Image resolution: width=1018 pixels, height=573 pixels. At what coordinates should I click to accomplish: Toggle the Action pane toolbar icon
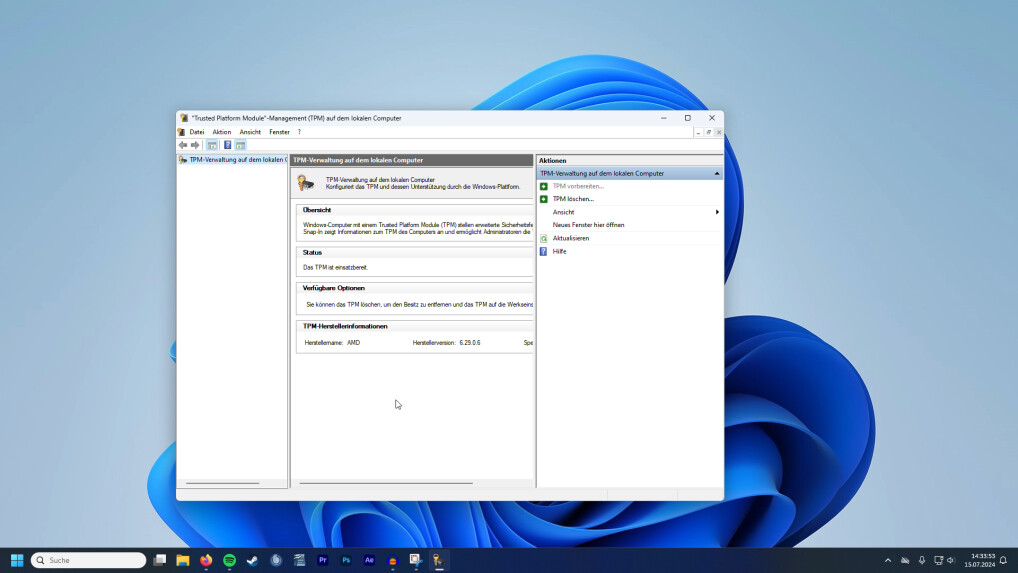point(240,145)
